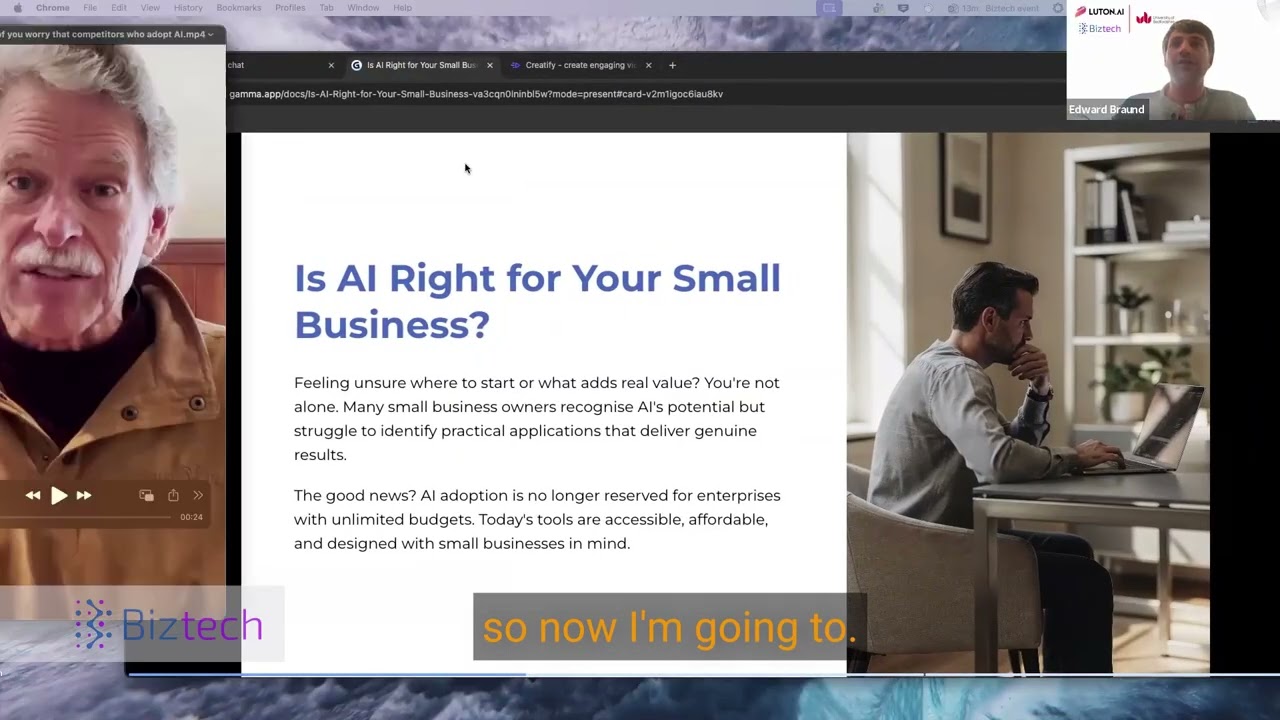The height and width of the screenshot is (720, 1280).
Task: Play the QuickTime video
Action: pos(59,495)
